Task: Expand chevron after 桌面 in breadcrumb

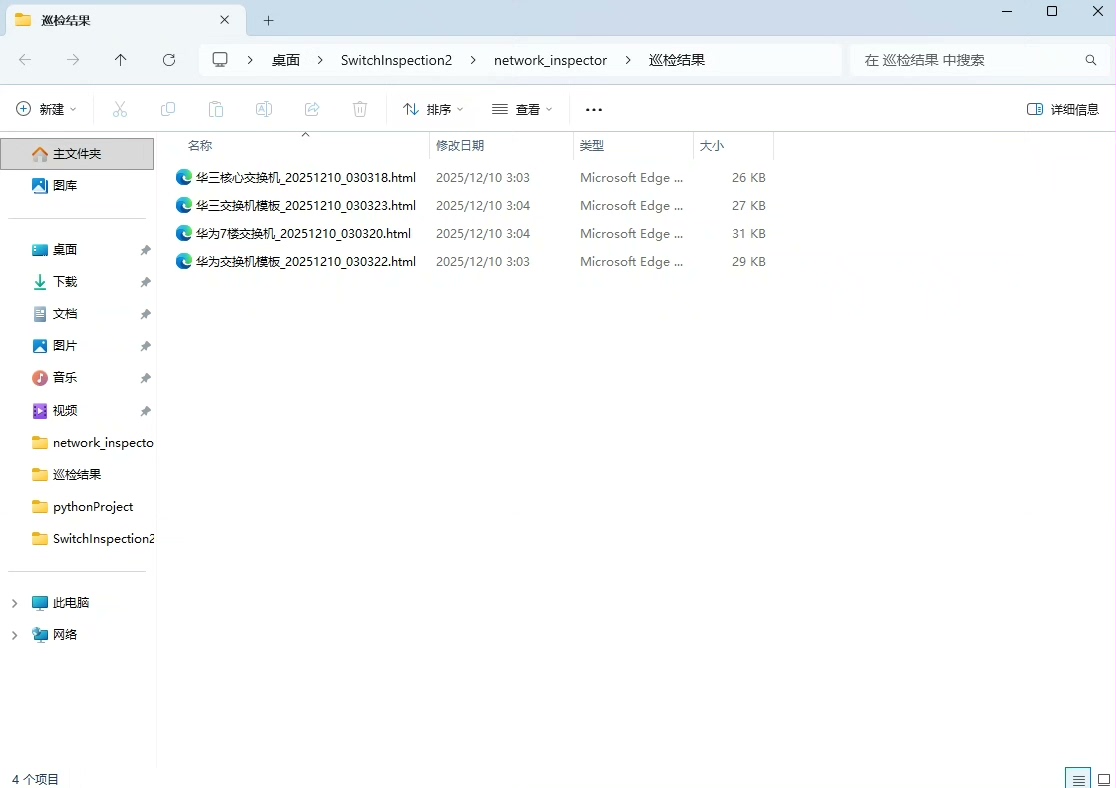Action: (x=320, y=60)
